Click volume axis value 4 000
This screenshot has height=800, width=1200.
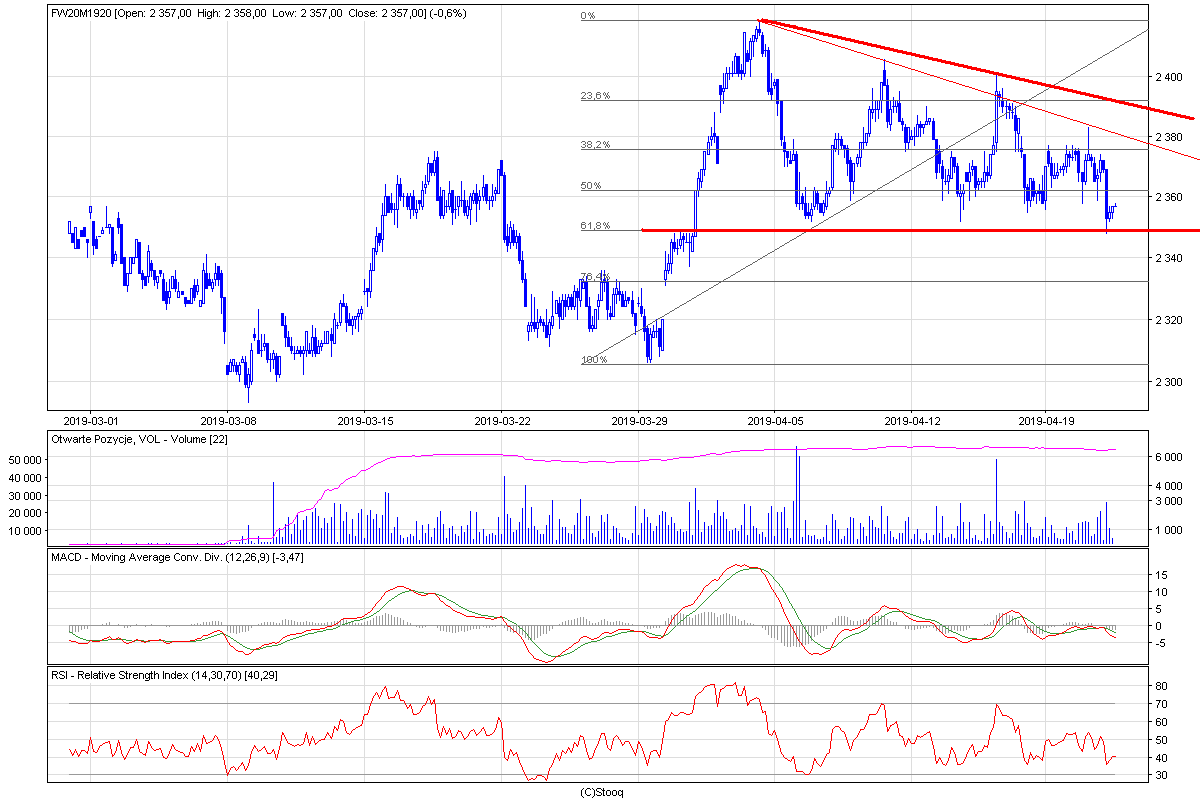tap(1170, 486)
